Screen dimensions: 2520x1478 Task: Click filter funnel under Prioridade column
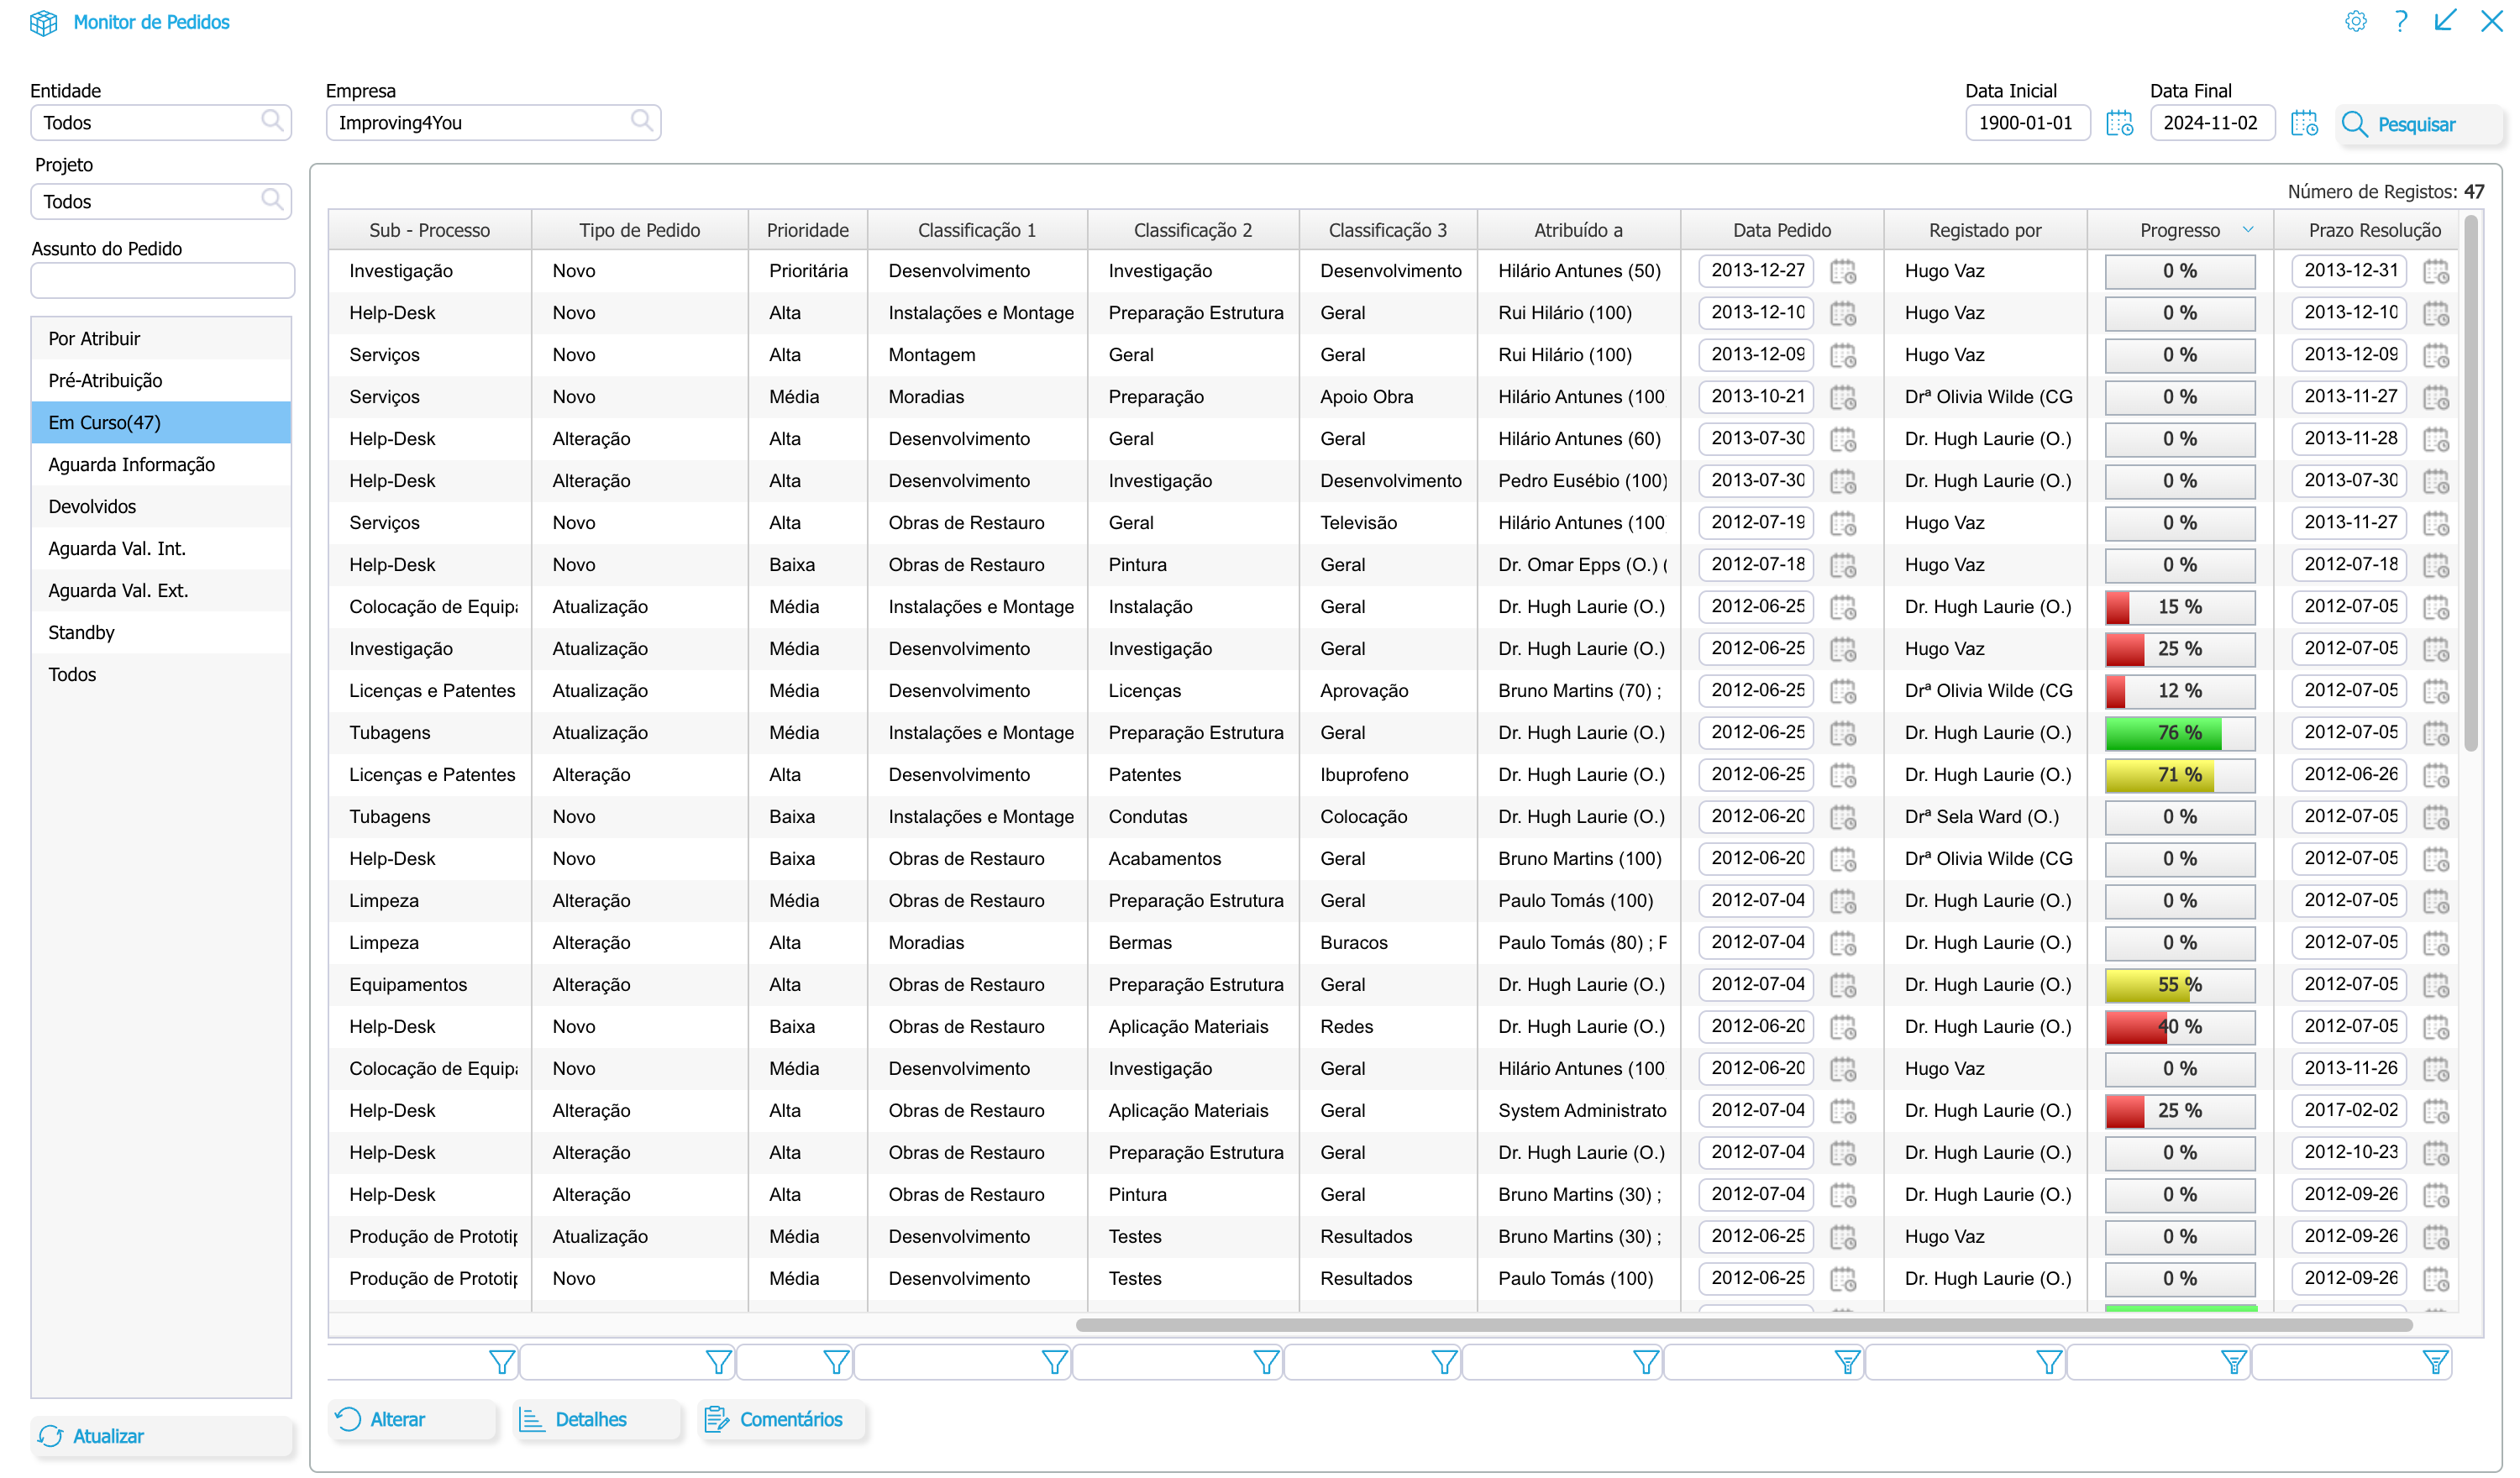click(835, 1362)
